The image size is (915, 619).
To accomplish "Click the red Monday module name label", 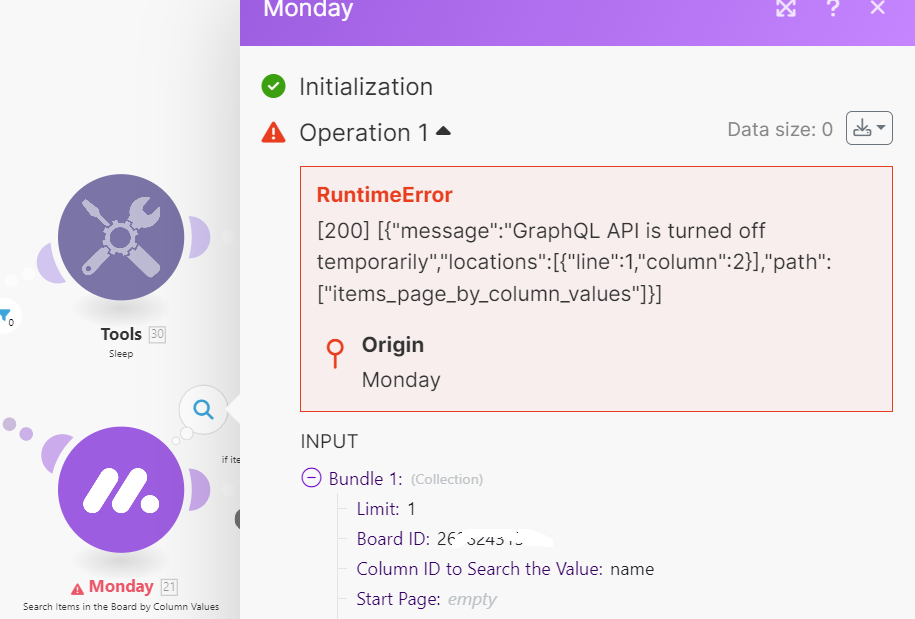I will tap(121, 586).
